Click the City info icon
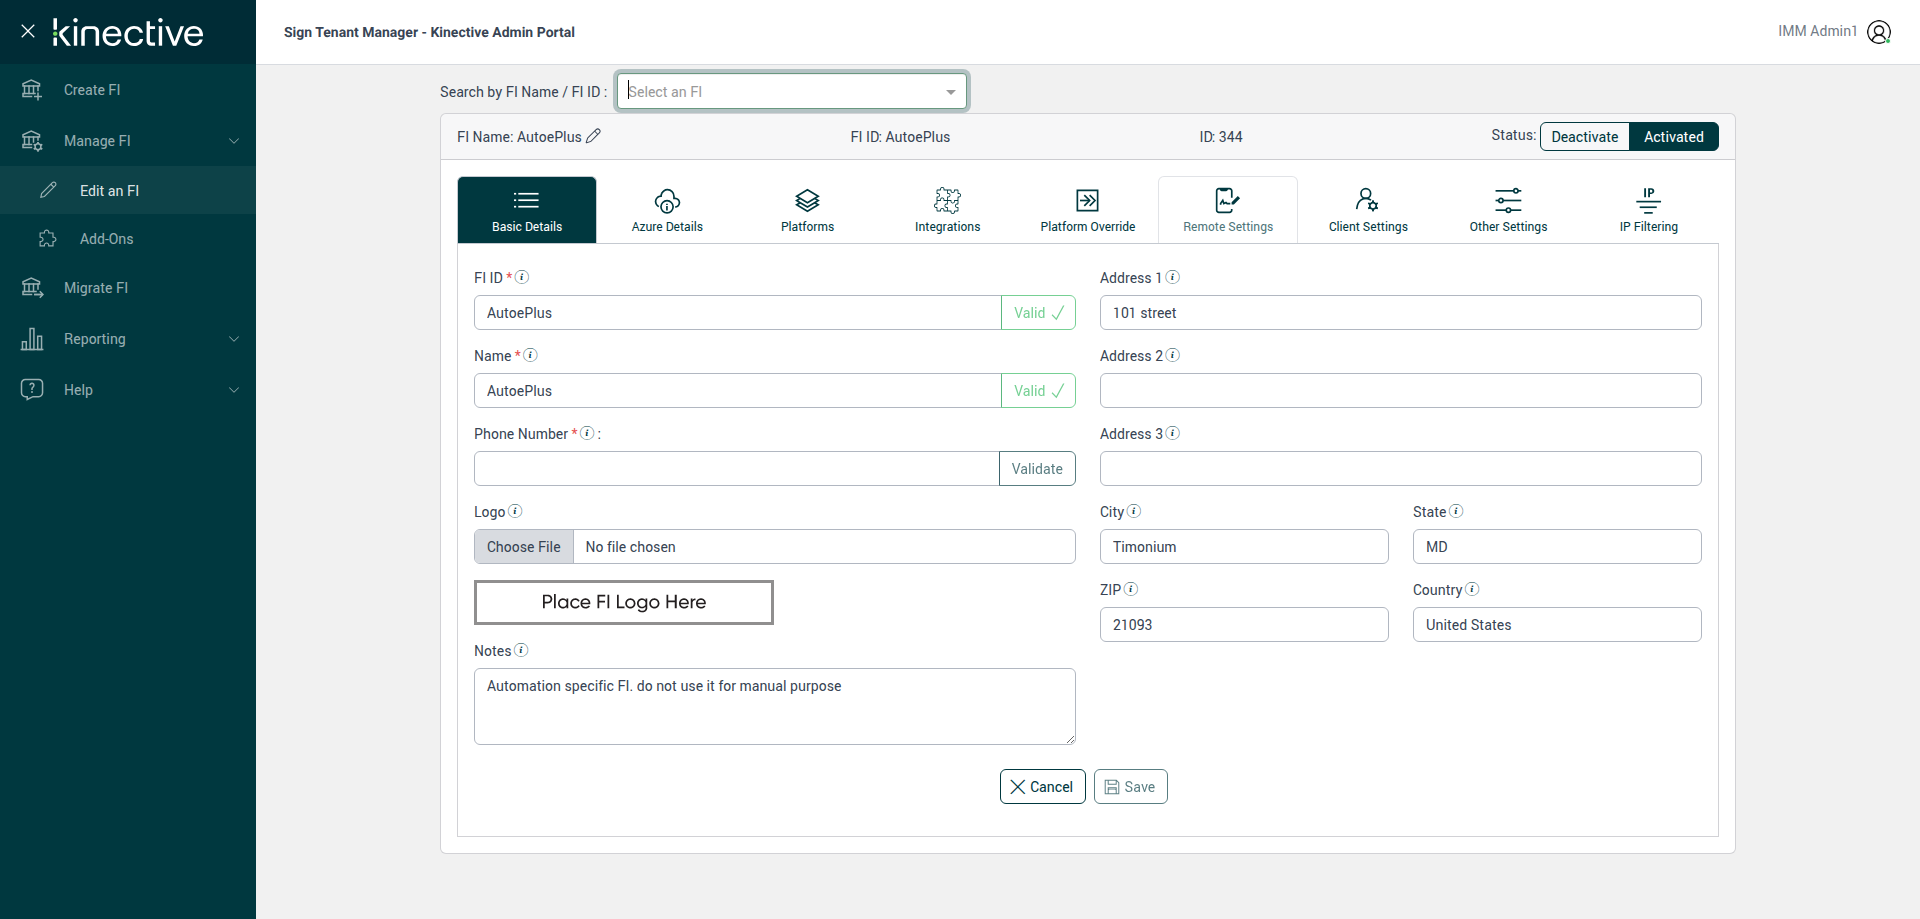1920x919 pixels. (x=1134, y=511)
